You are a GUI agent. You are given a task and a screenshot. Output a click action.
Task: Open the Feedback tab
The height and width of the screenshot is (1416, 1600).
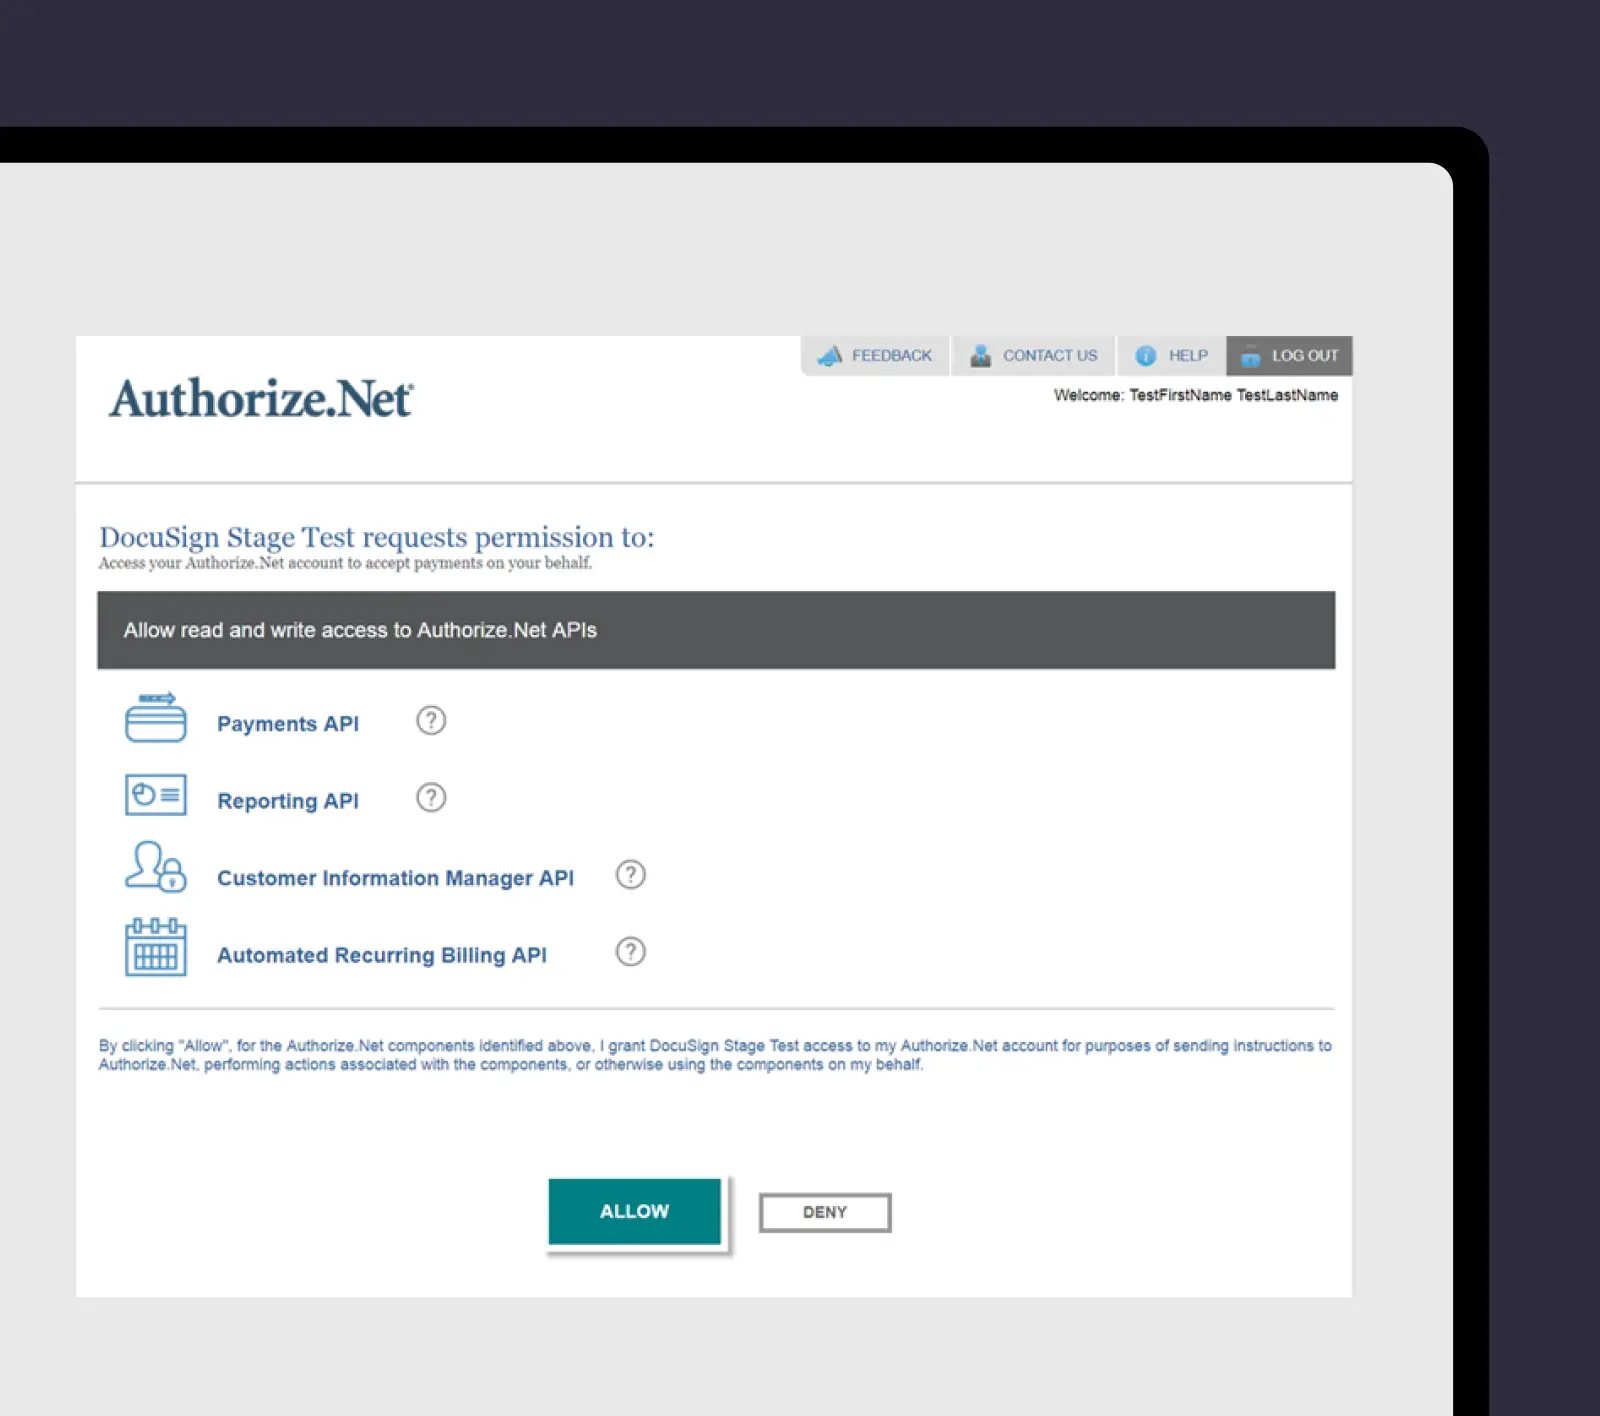[x=875, y=356]
